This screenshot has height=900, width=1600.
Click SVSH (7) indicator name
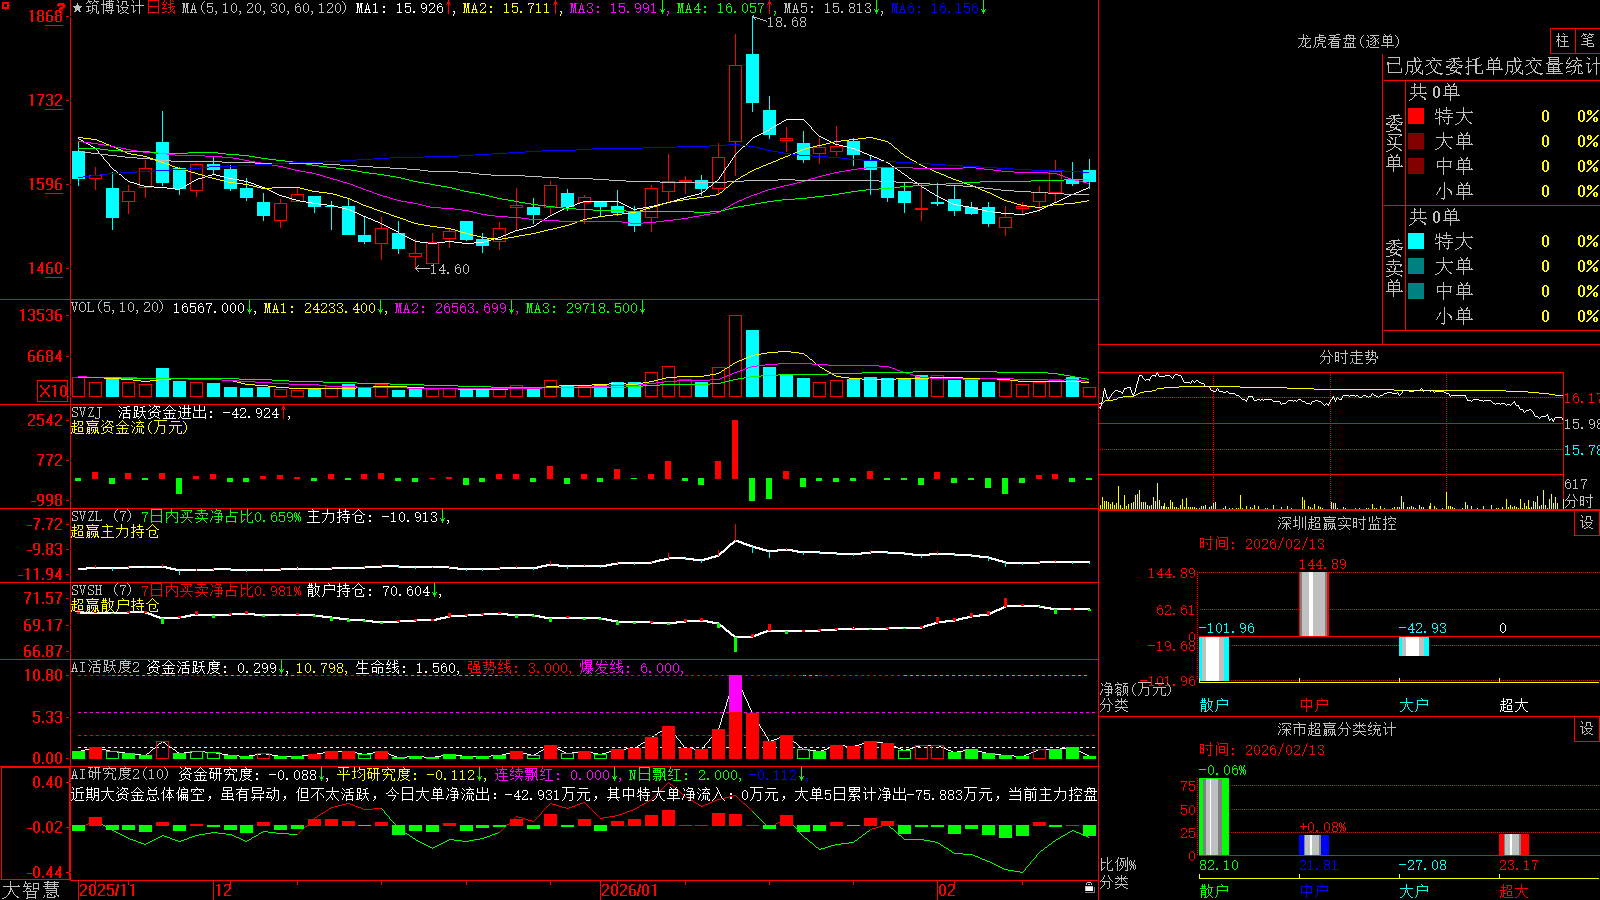point(101,590)
